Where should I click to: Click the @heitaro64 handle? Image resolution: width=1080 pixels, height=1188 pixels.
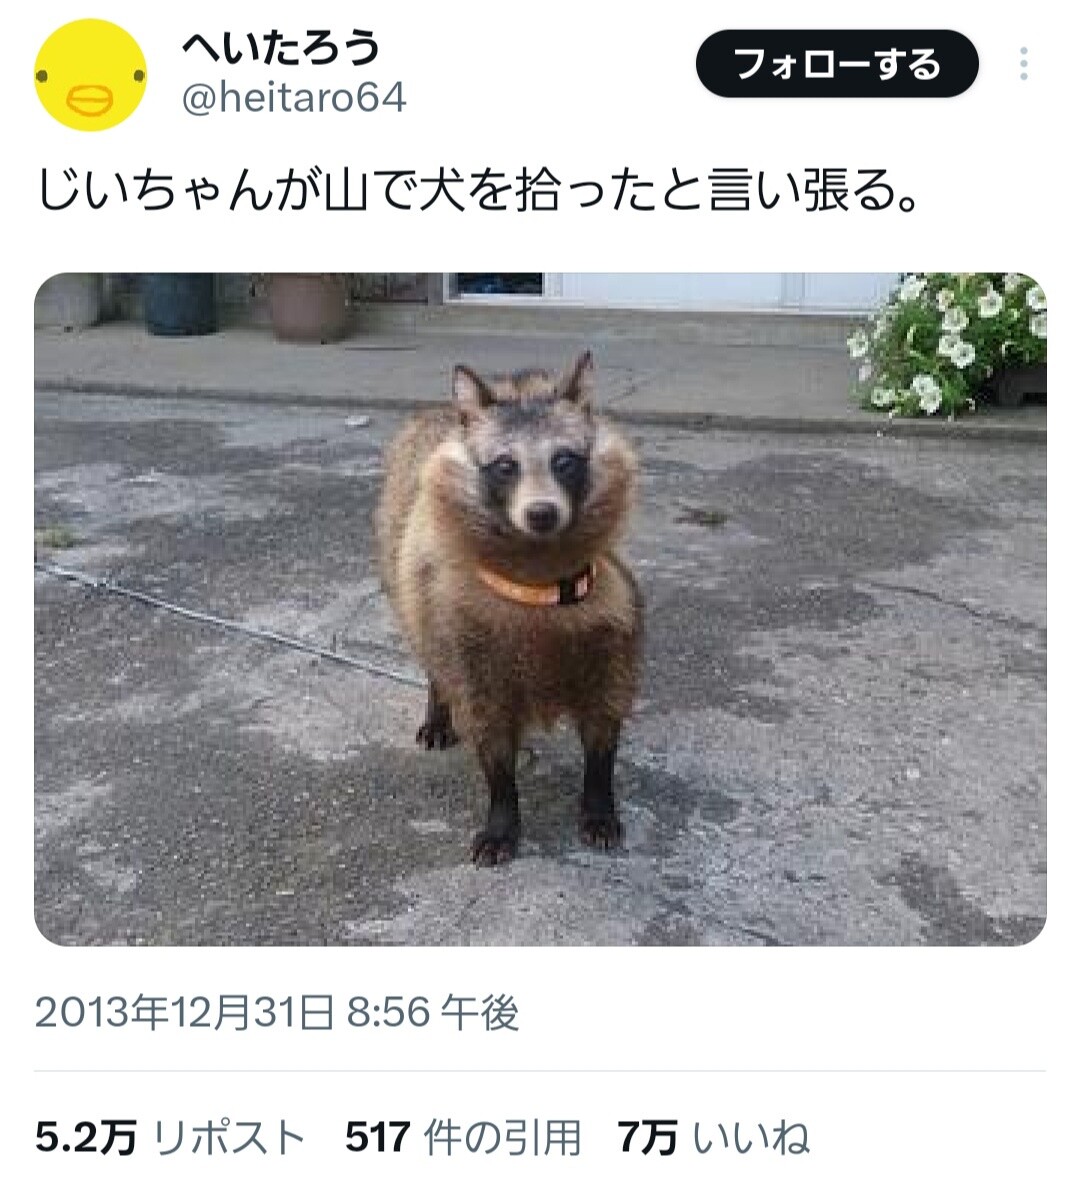click(x=294, y=98)
